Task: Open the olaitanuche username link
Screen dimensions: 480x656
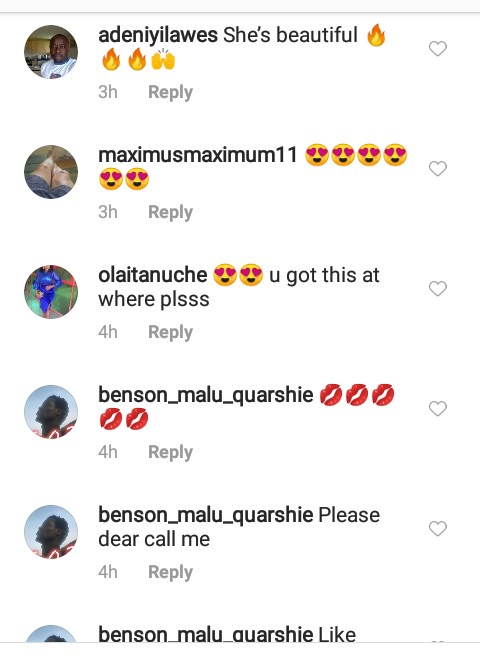Action: click(152, 275)
